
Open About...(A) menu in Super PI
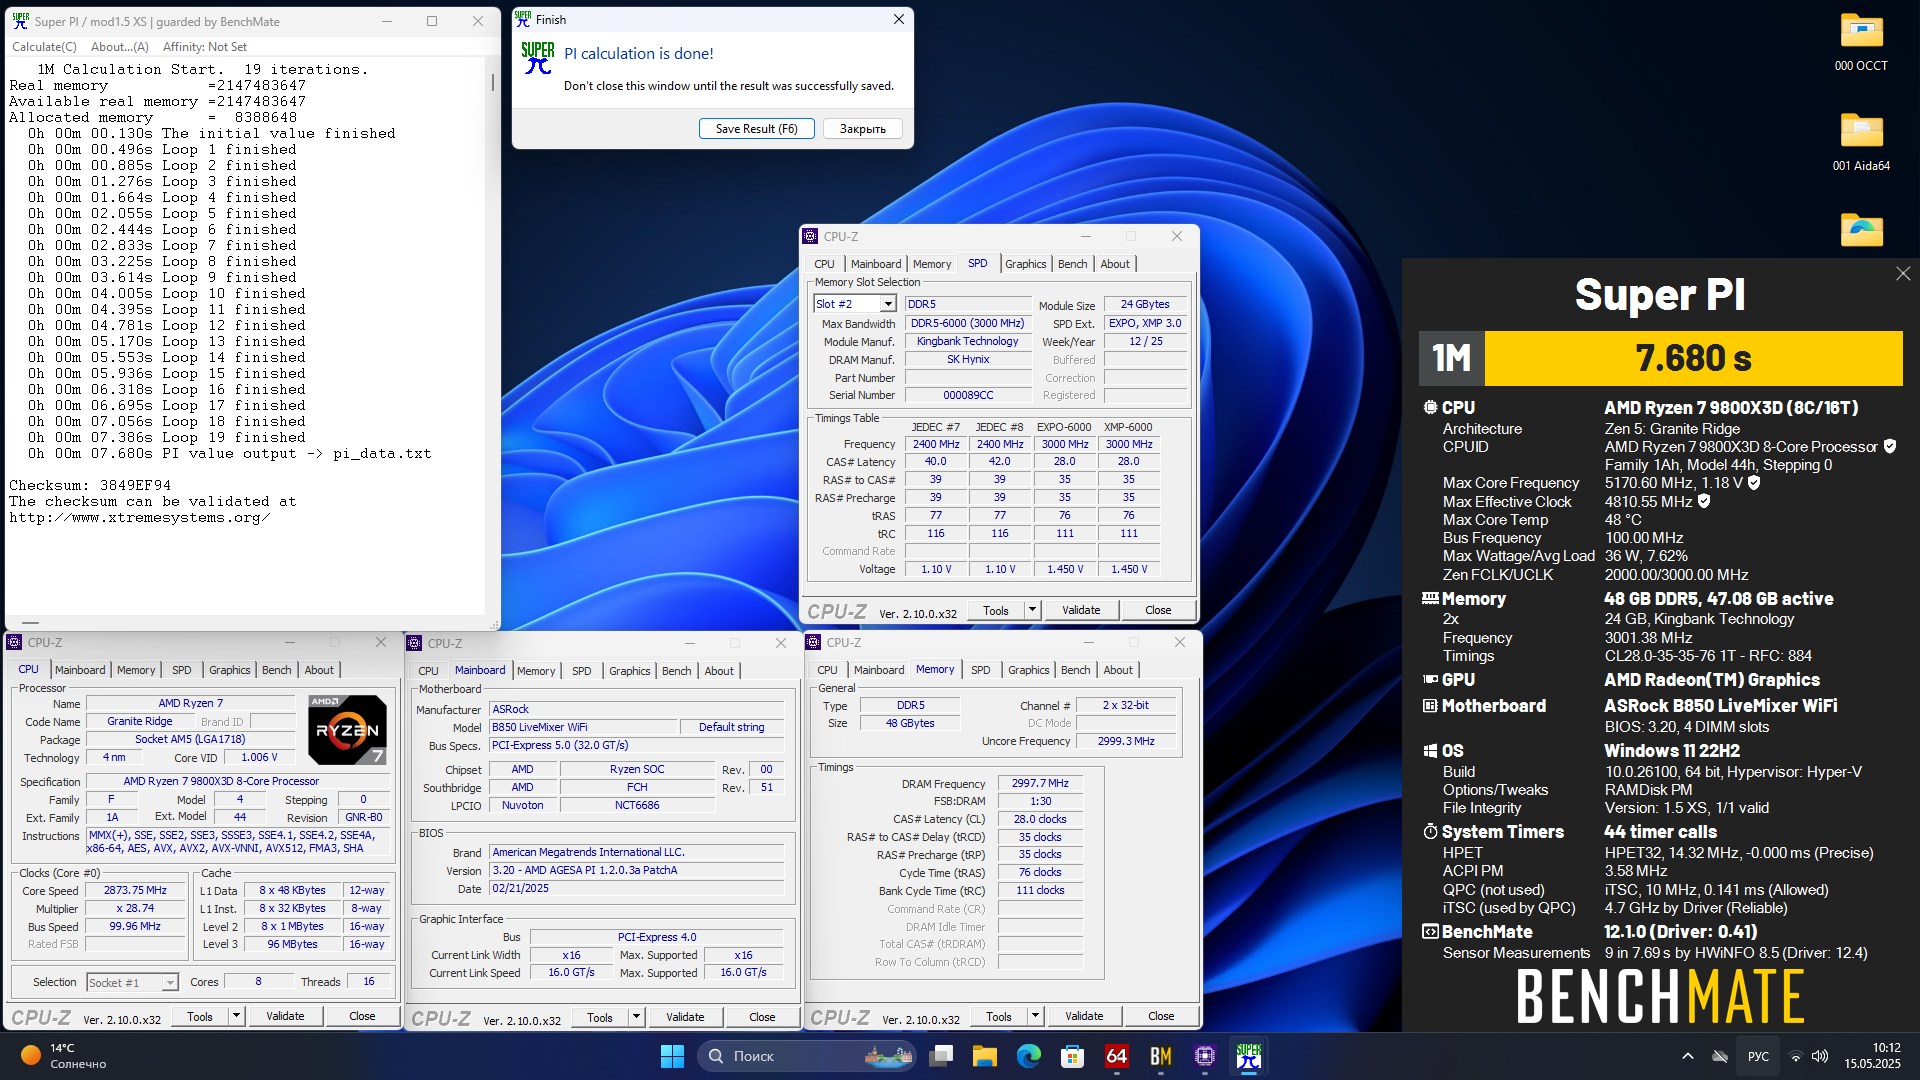tap(119, 47)
